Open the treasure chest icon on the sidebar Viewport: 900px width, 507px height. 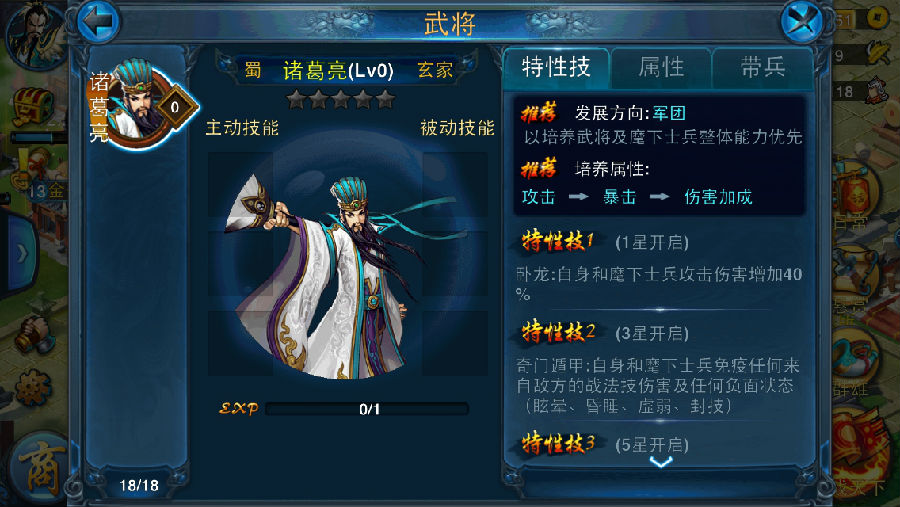click(x=32, y=106)
